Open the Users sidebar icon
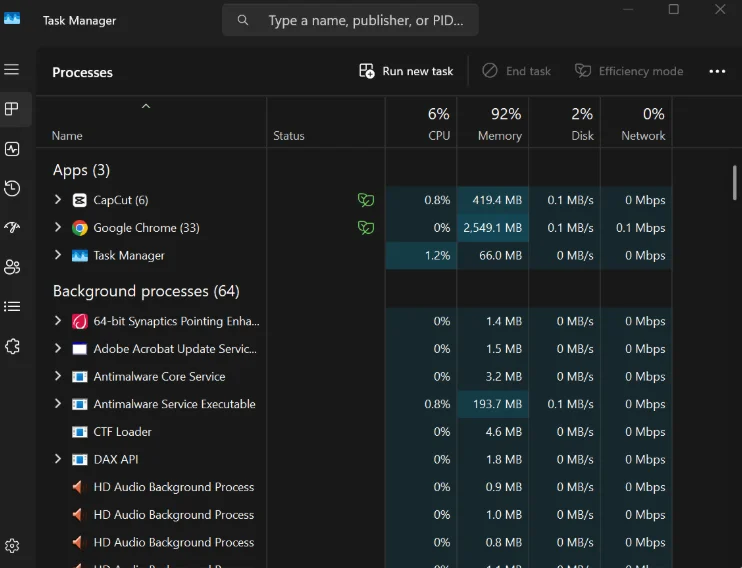742x568 pixels. [12, 267]
